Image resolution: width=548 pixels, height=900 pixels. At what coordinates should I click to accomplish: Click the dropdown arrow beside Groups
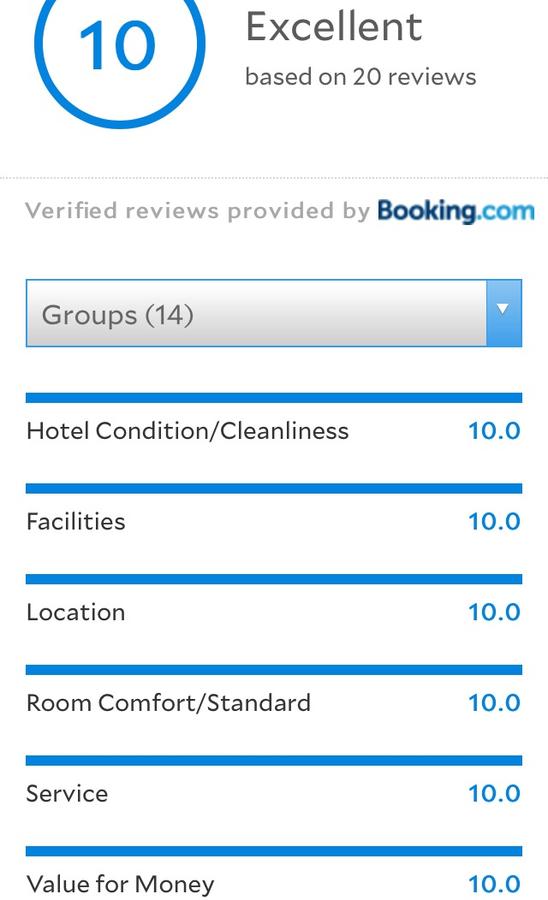pos(504,313)
